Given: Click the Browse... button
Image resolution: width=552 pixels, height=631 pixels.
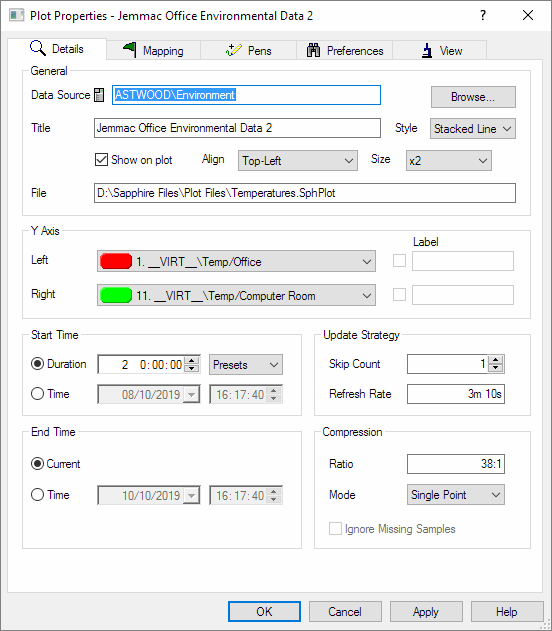Looking at the screenshot, I should [473, 97].
